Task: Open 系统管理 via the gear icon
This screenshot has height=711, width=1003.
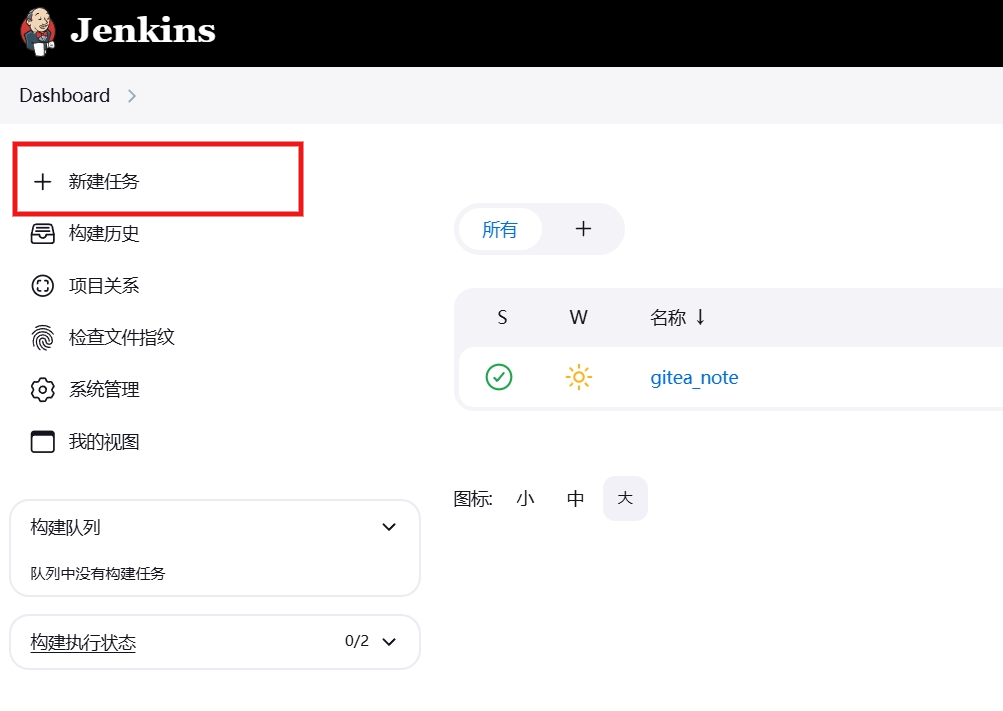Action: click(x=42, y=390)
